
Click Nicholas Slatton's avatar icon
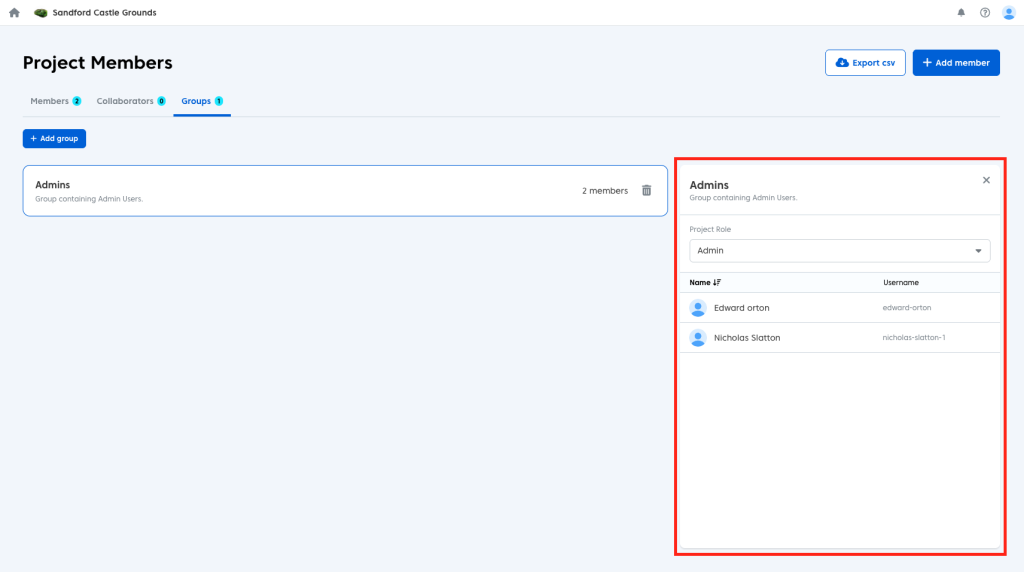tap(698, 338)
